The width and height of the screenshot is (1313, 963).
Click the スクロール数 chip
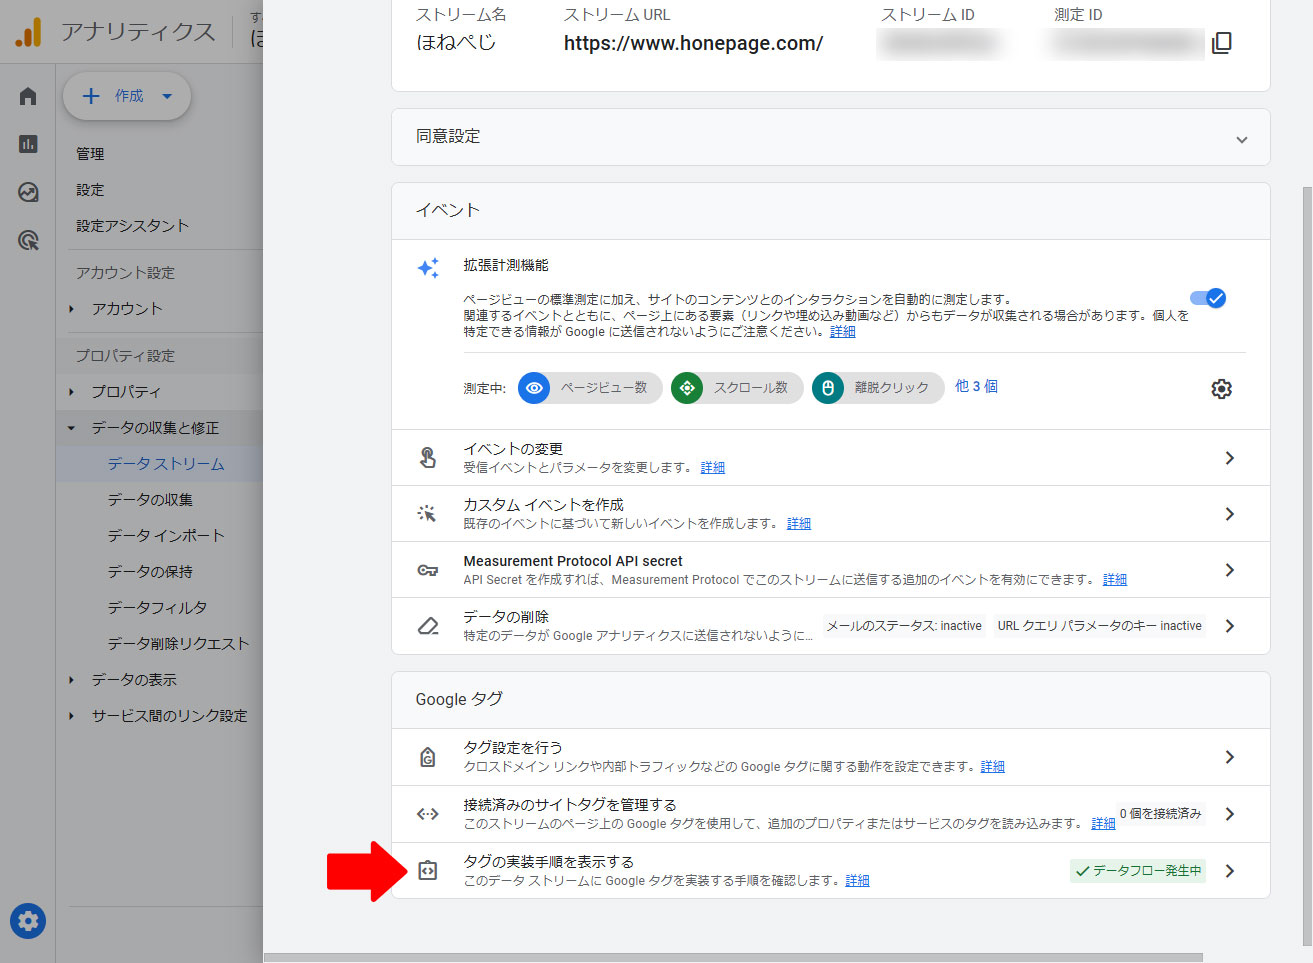point(737,388)
